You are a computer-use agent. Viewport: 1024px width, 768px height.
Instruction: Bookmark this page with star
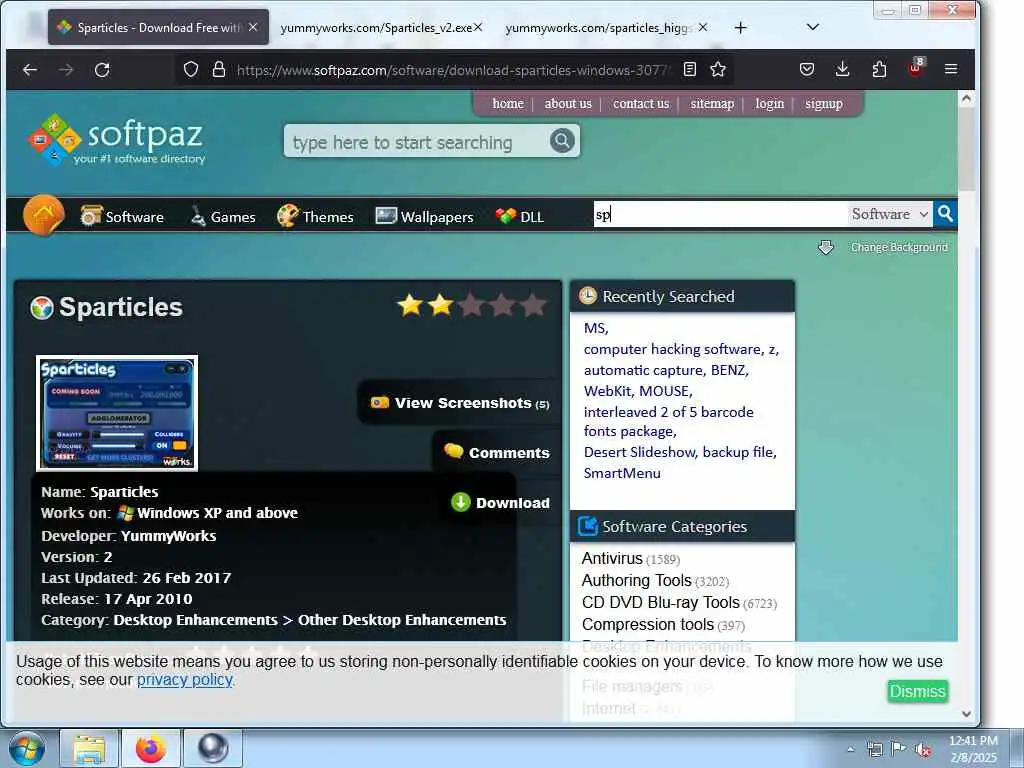click(718, 69)
